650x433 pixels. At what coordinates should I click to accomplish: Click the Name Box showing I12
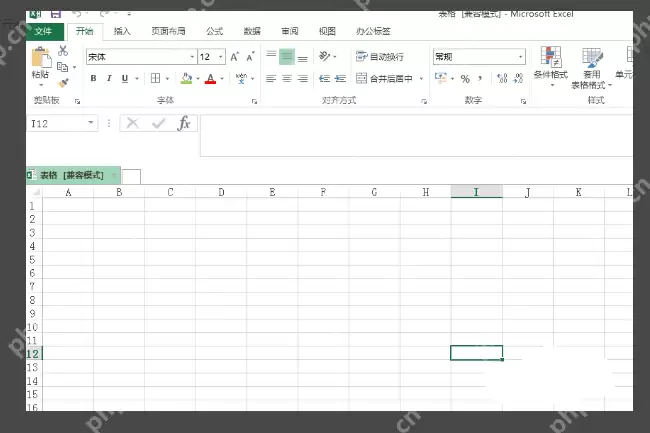[55, 123]
